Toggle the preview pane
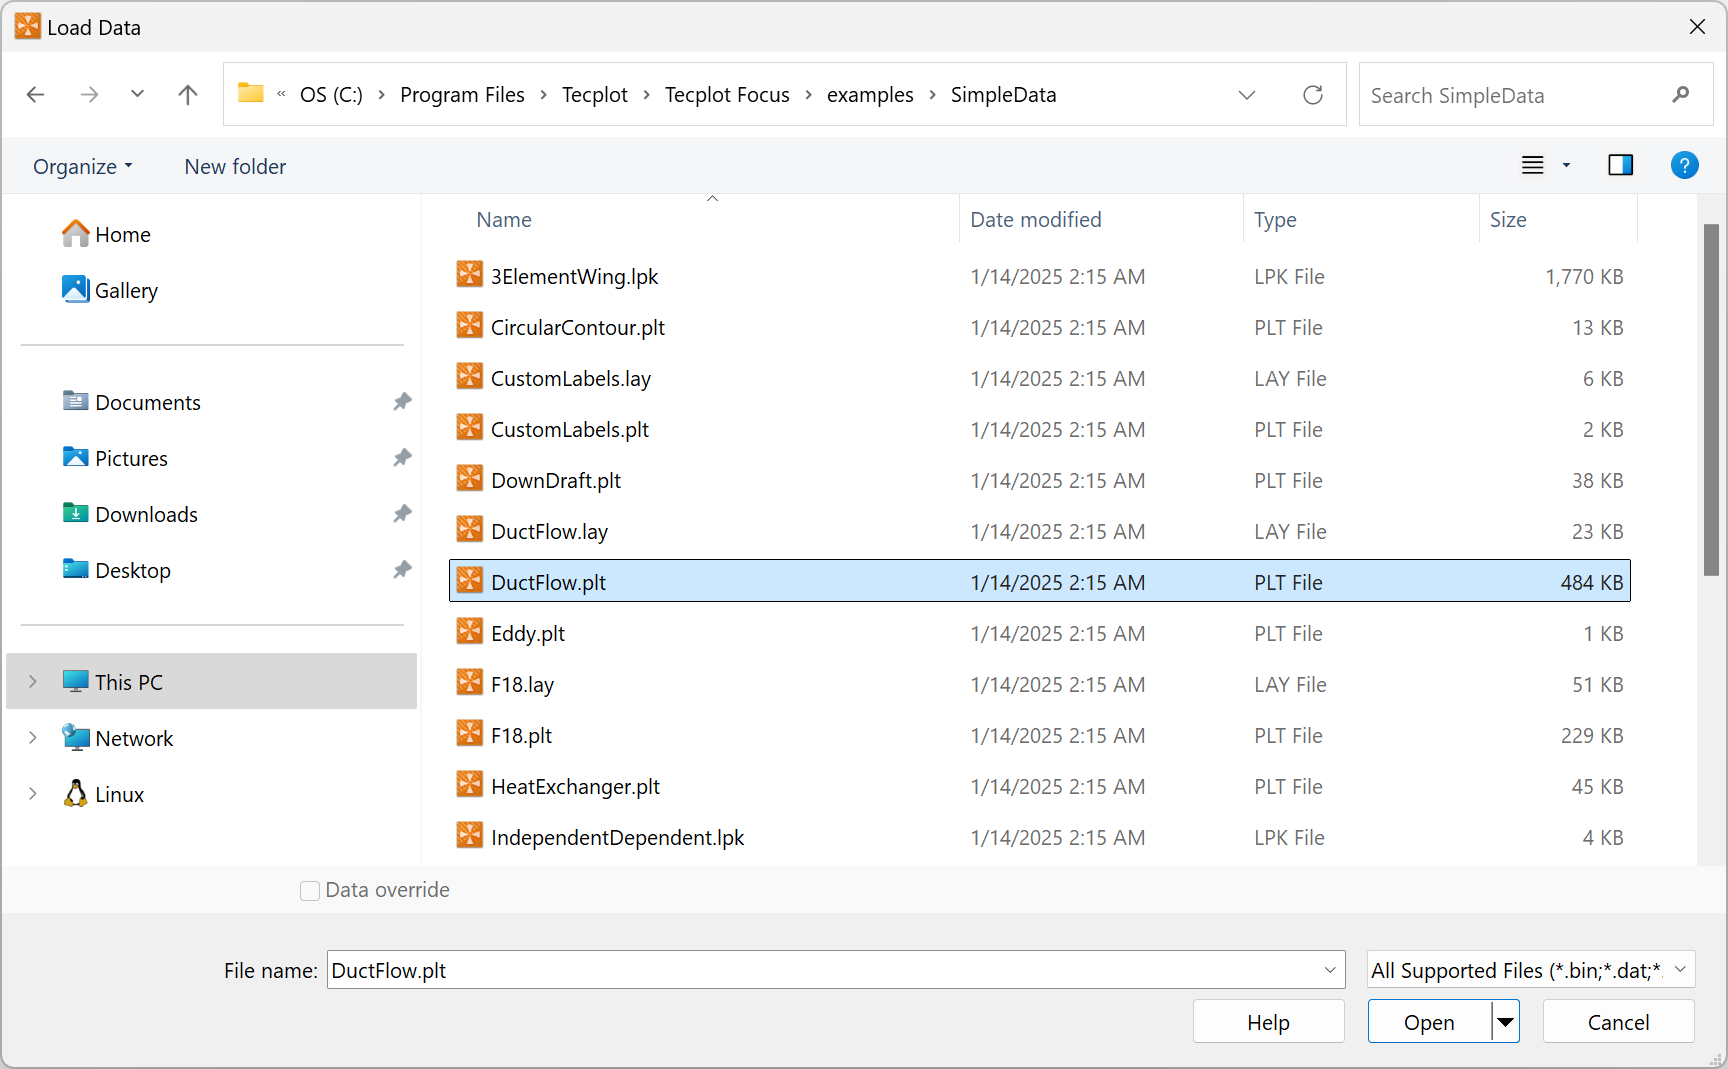The height and width of the screenshot is (1069, 1728). tap(1620, 165)
